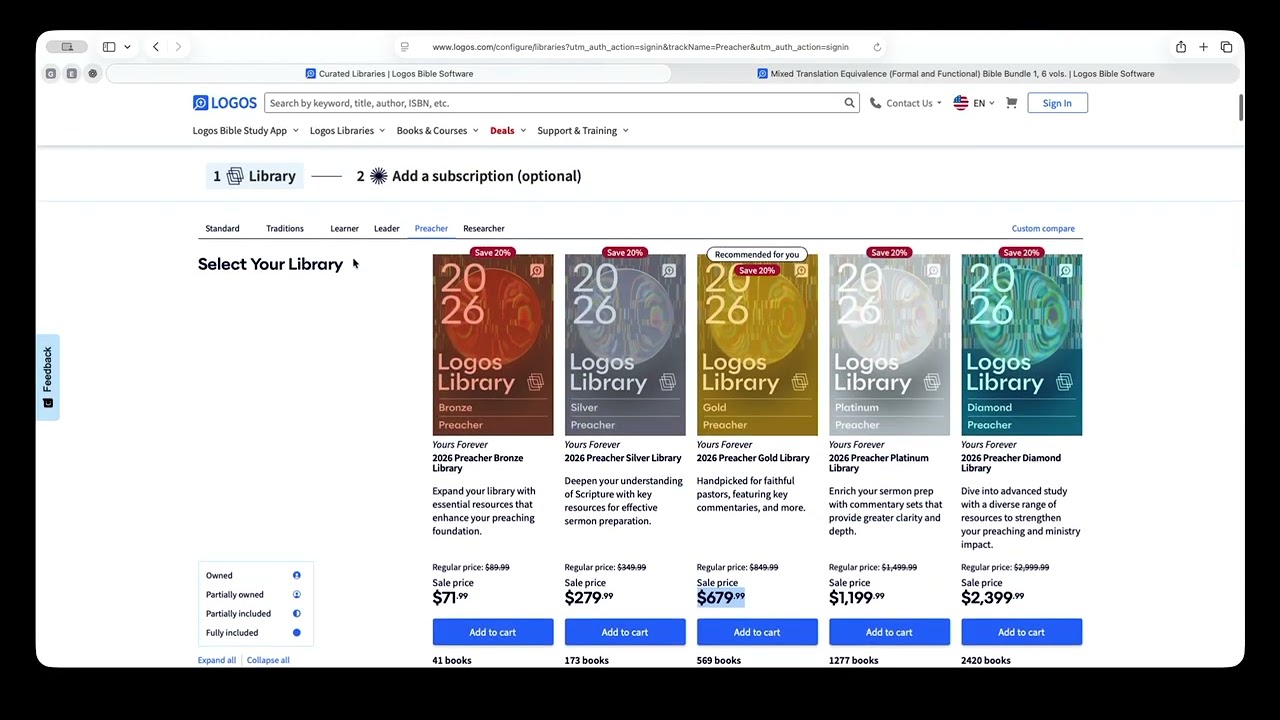Click the first pinned tab icon
This screenshot has height=720, width=1280.
pyautogui.click(x=51, y=74)
